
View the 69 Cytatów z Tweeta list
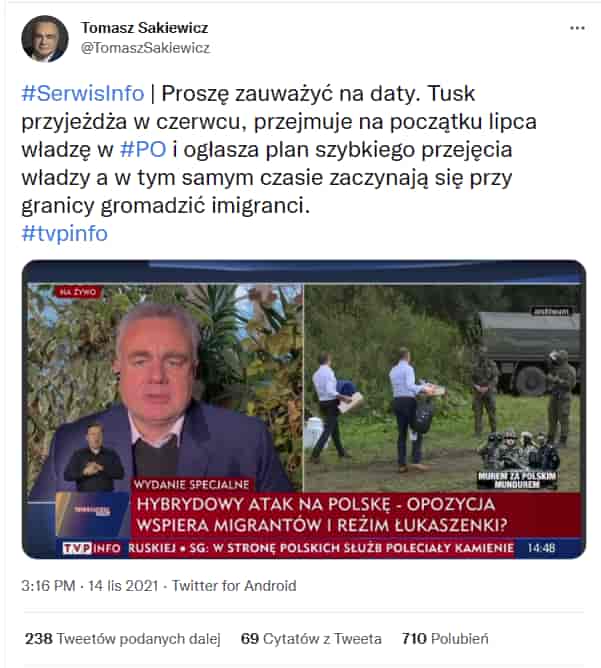point(311,639)
